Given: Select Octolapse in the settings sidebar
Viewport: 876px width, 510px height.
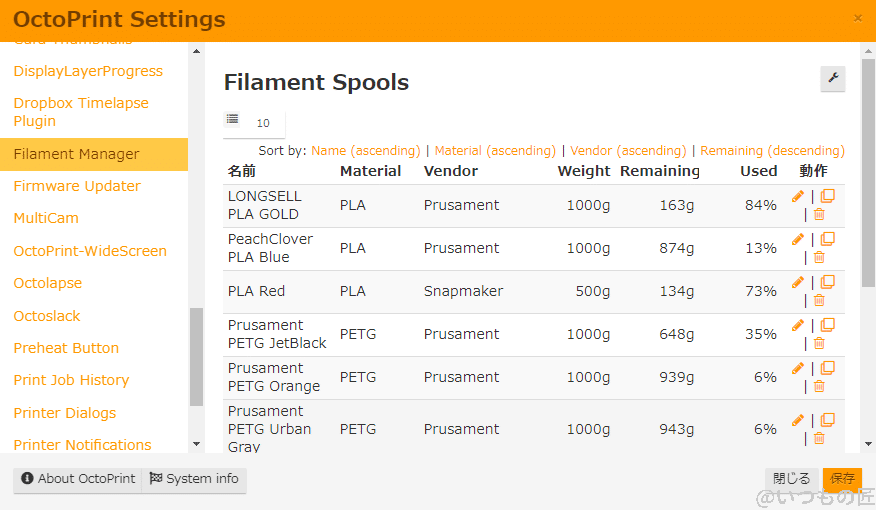Looking at the screenshot, I should point(48,283).
